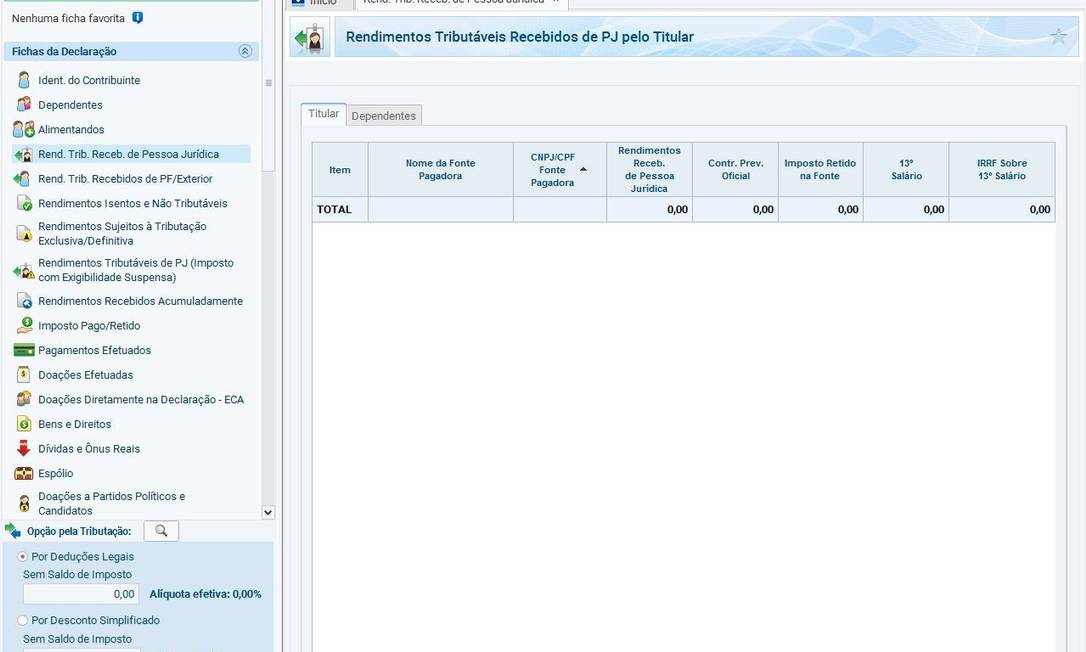1086x652 pixels.
Task: Open the Espólio chest icon
Action: (x=24, y=473)
